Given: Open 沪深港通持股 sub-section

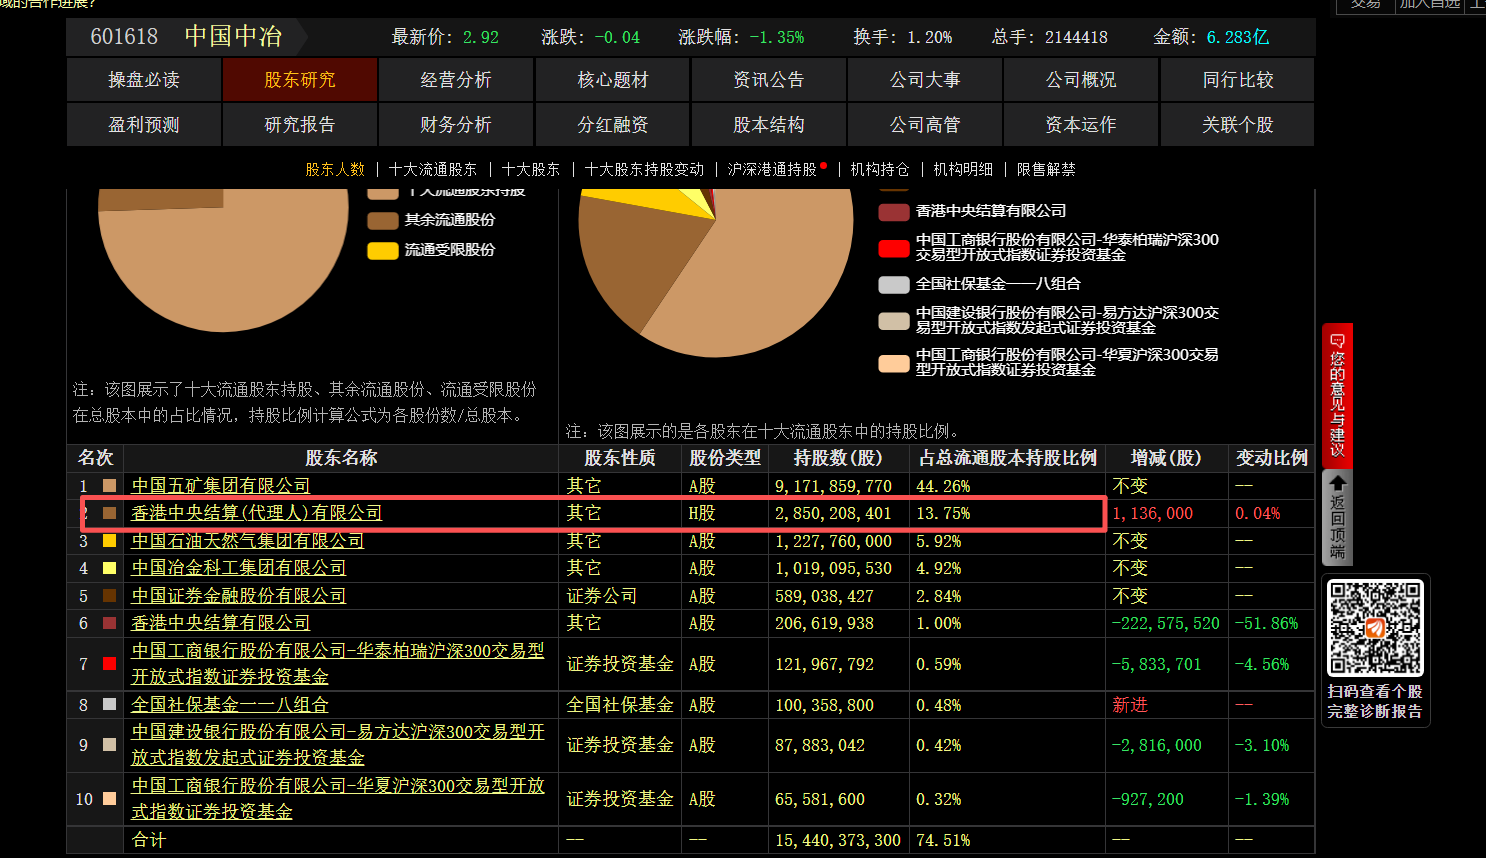Looking at the screenshot, I should tap(772, 170).
